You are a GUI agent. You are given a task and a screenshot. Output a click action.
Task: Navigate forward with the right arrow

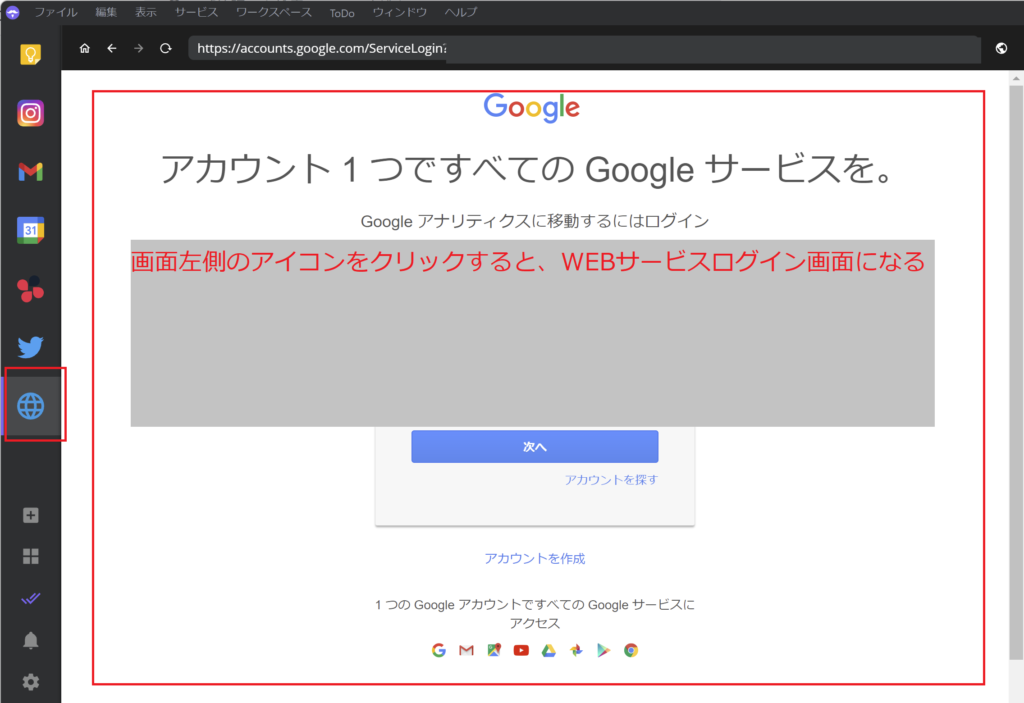coord(138,48)
